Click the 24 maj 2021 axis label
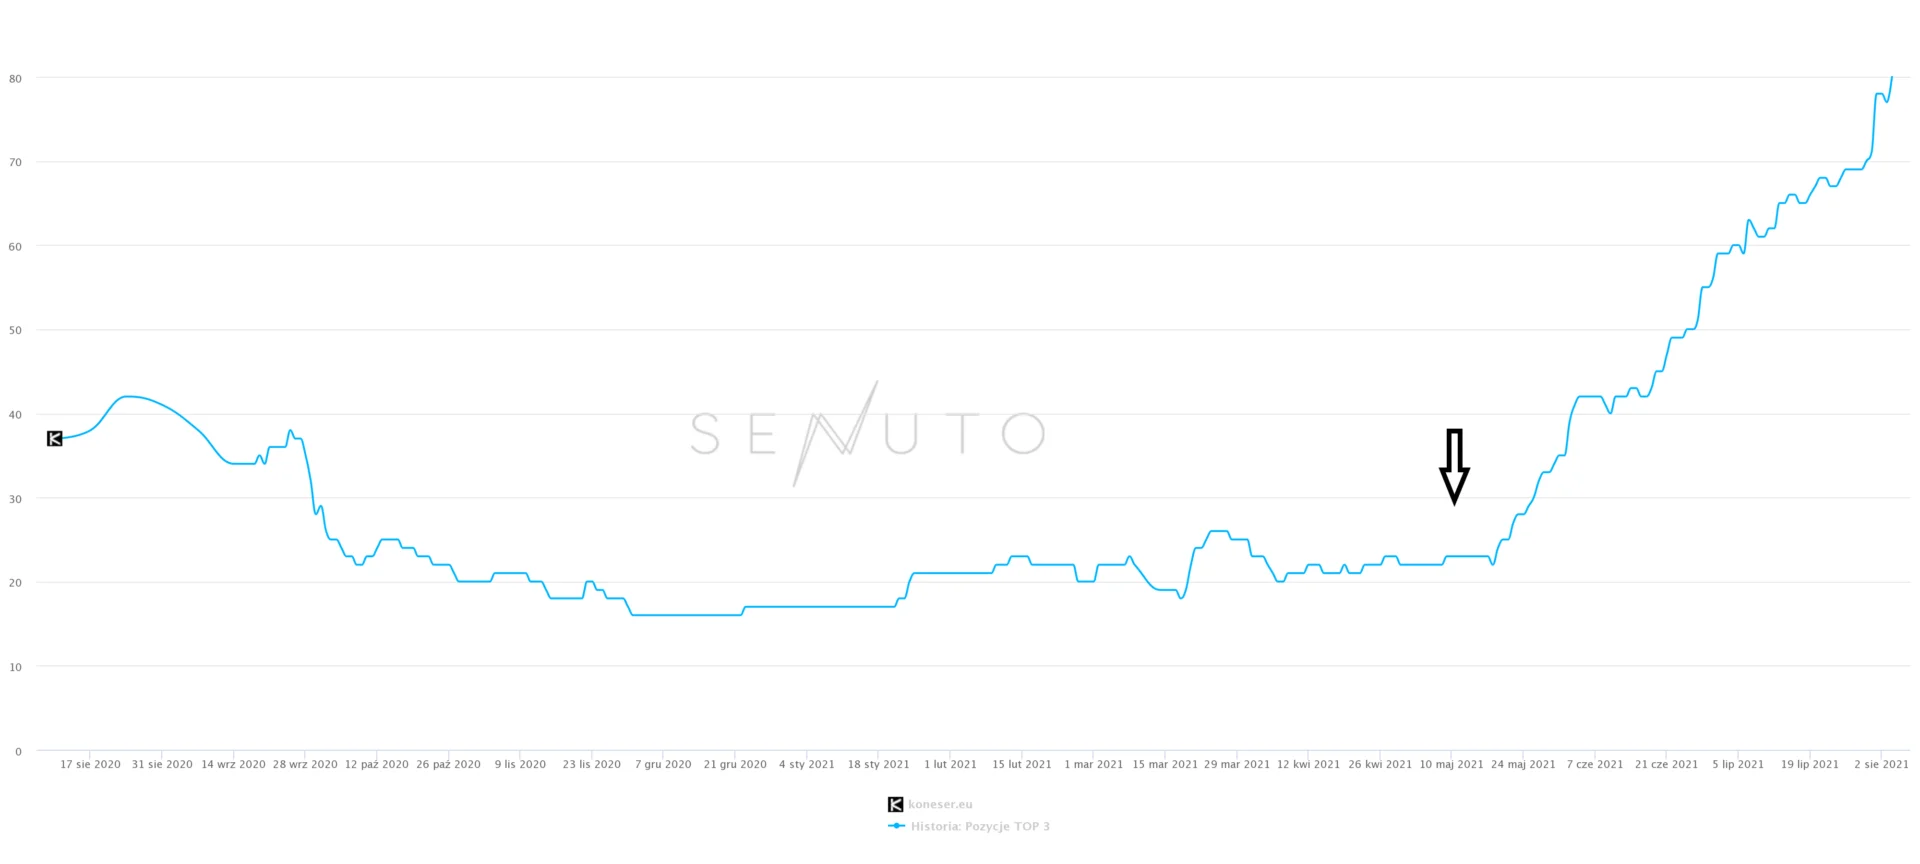This screenshot has height=864, width=1920. click(x=1523, y=764)
